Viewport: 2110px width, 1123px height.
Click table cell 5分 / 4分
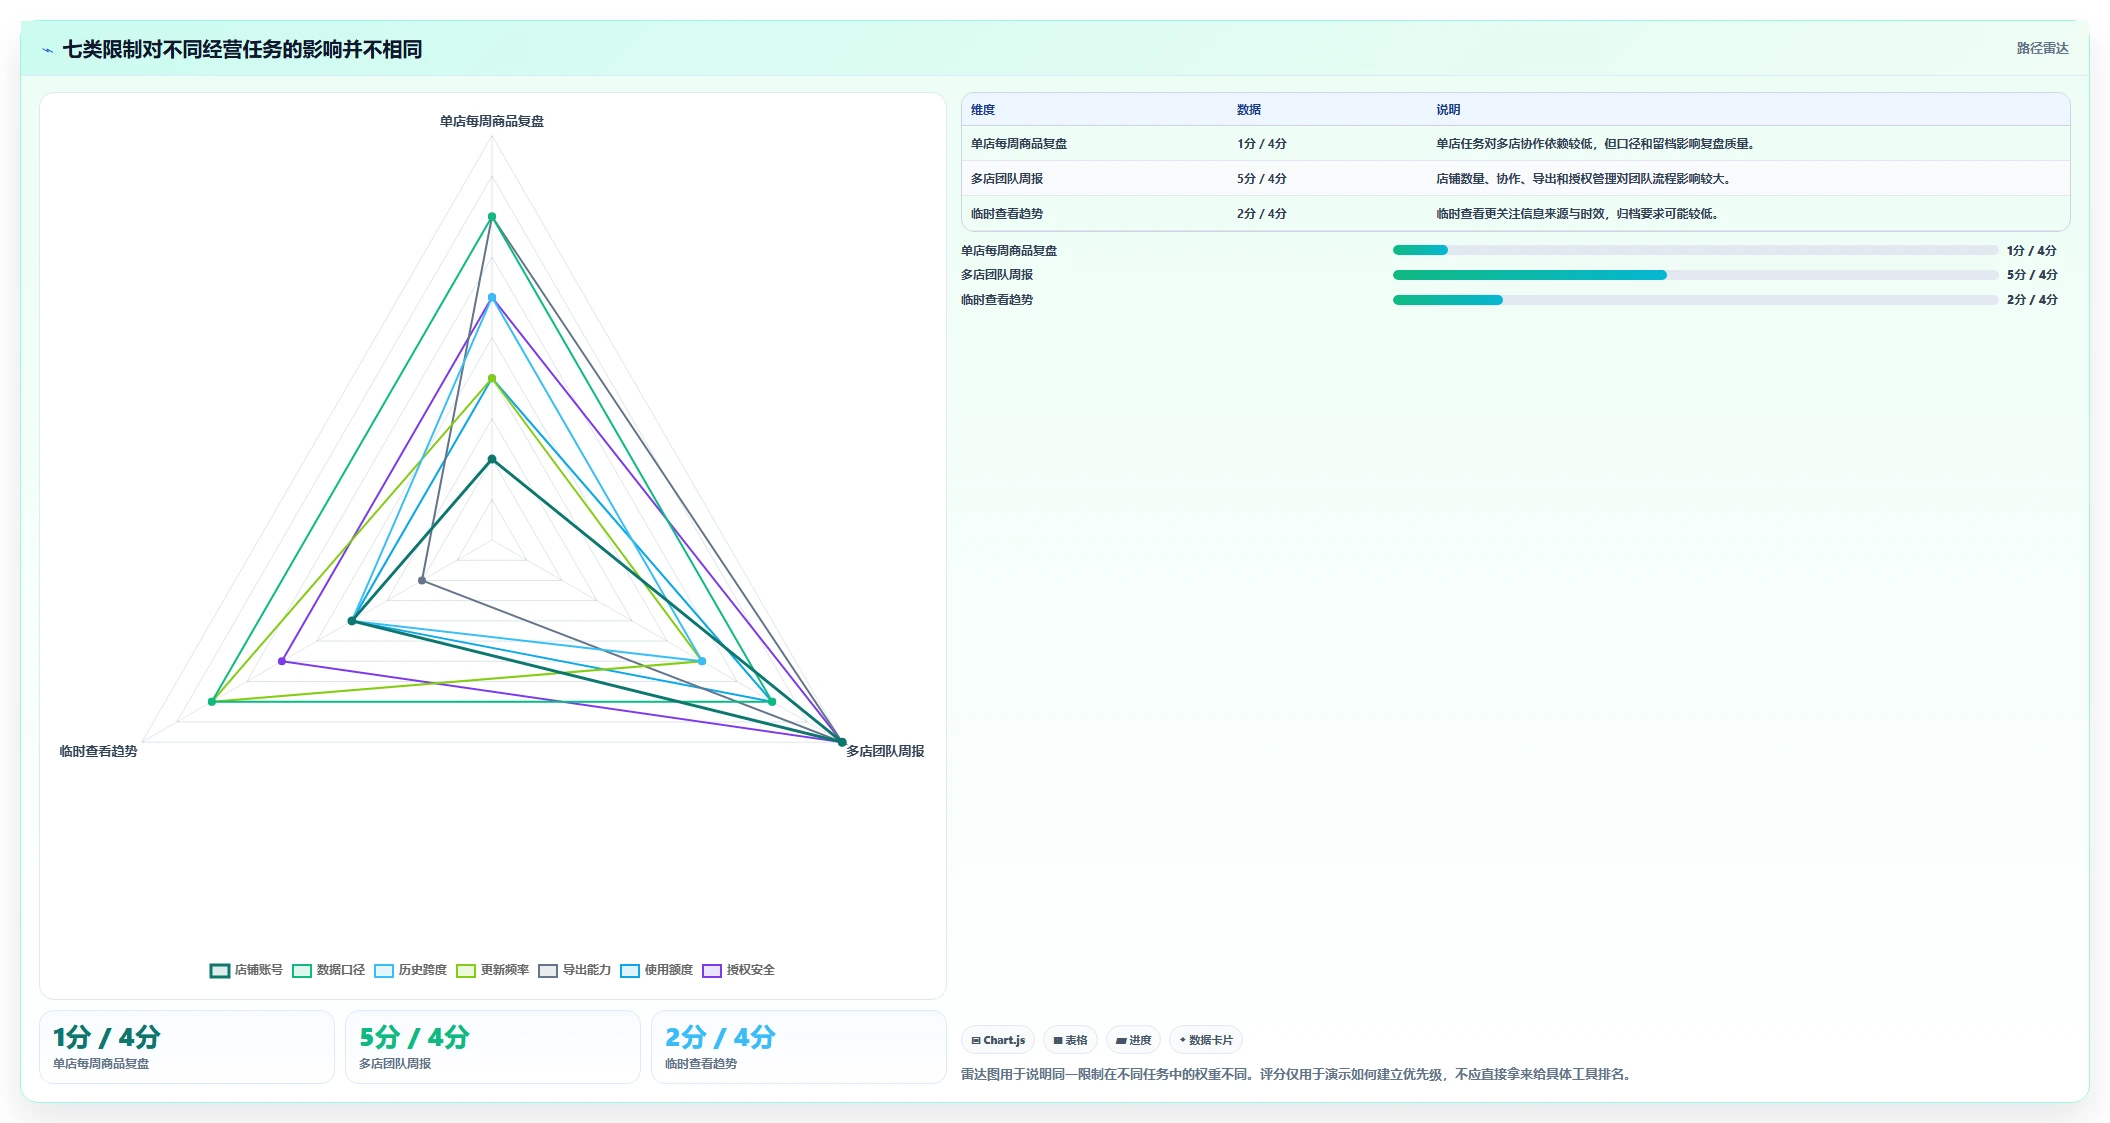click(1262, 179)
